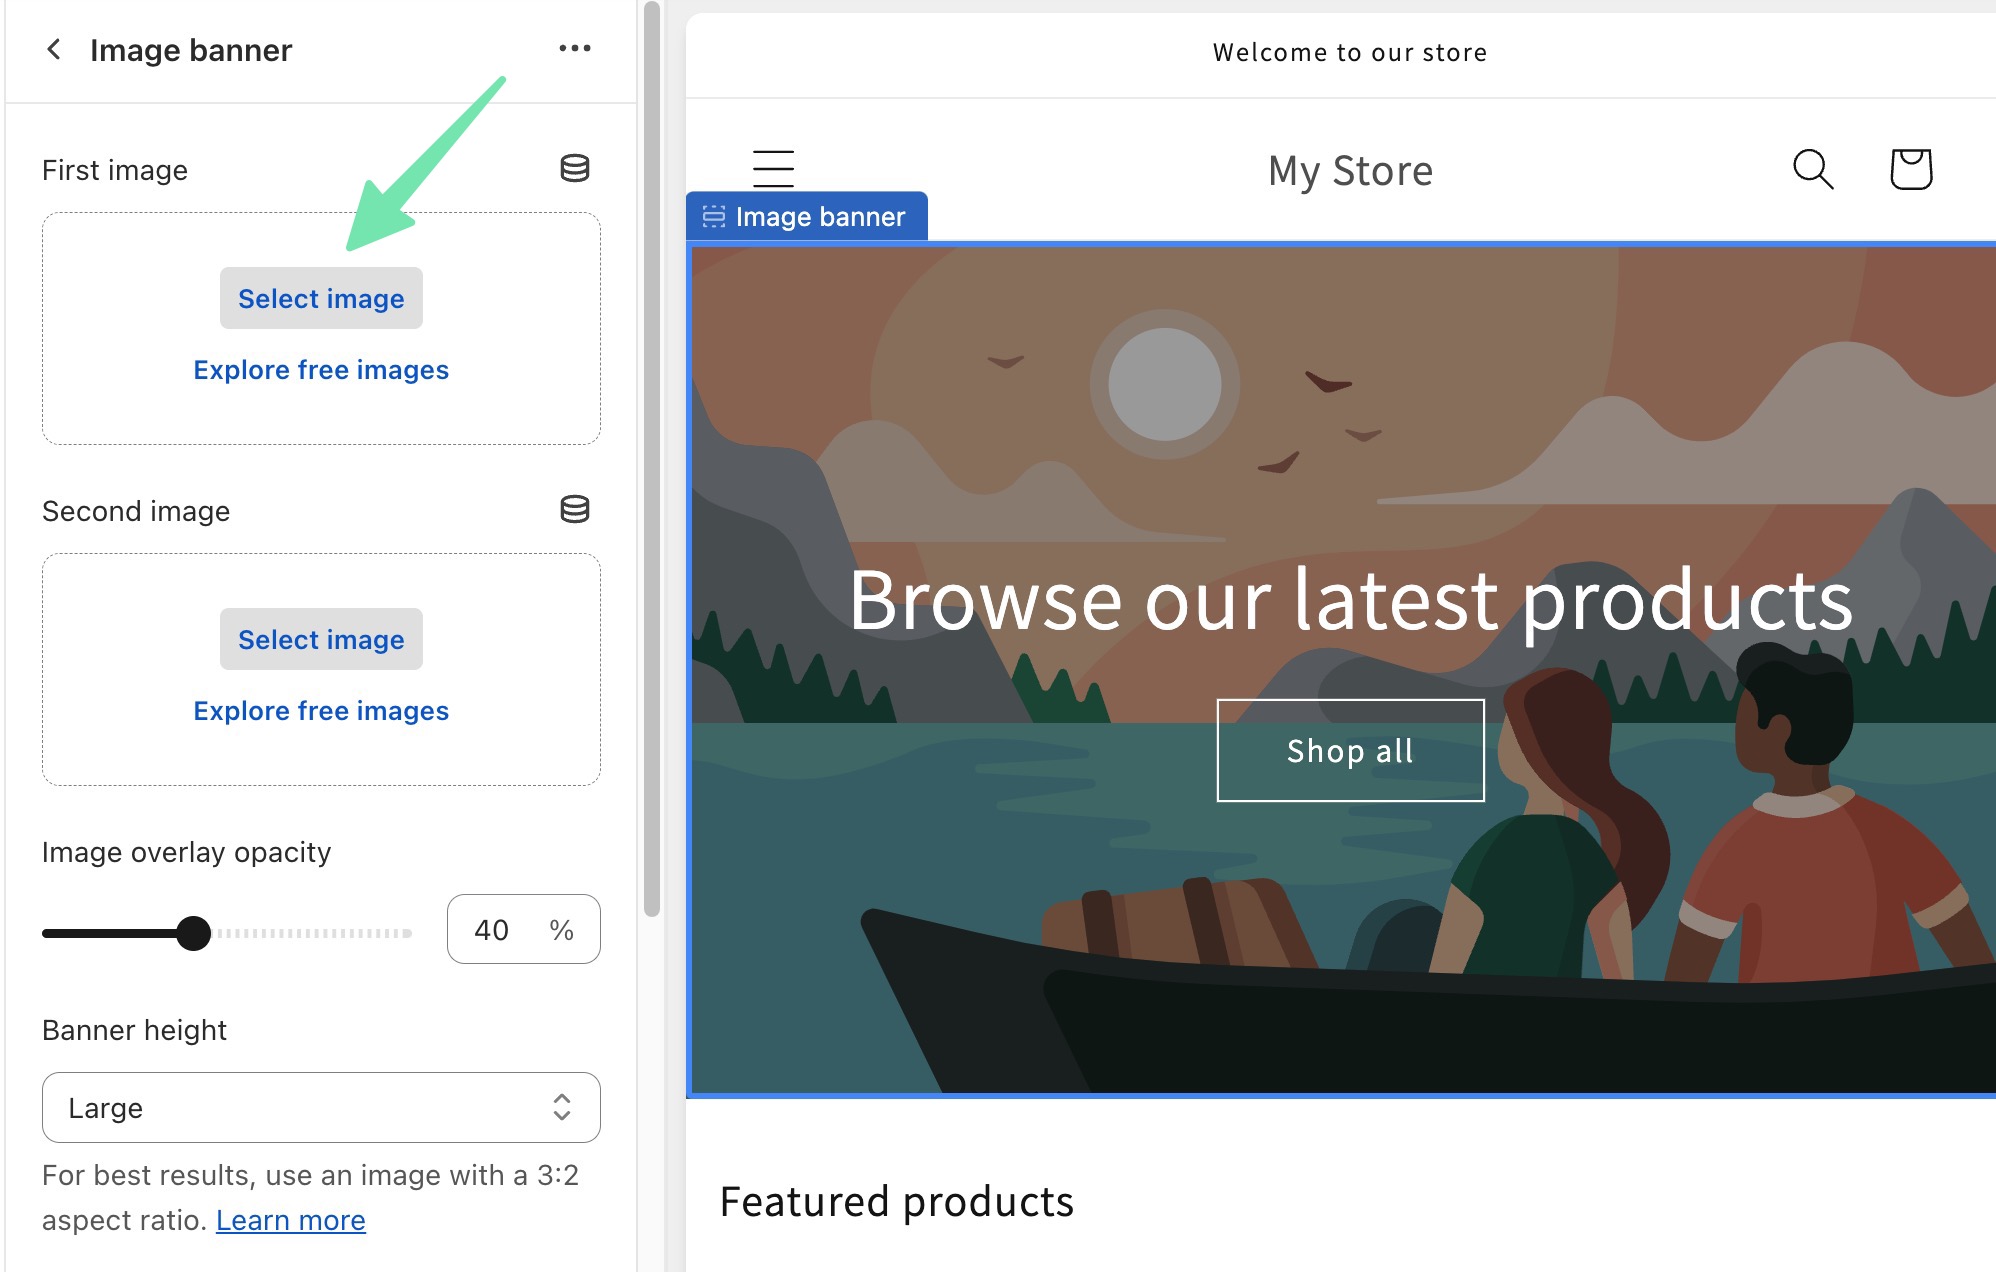Click the back arrow beside Image banner
This screenshot has width=1996, height=1272.
[55, 49]
